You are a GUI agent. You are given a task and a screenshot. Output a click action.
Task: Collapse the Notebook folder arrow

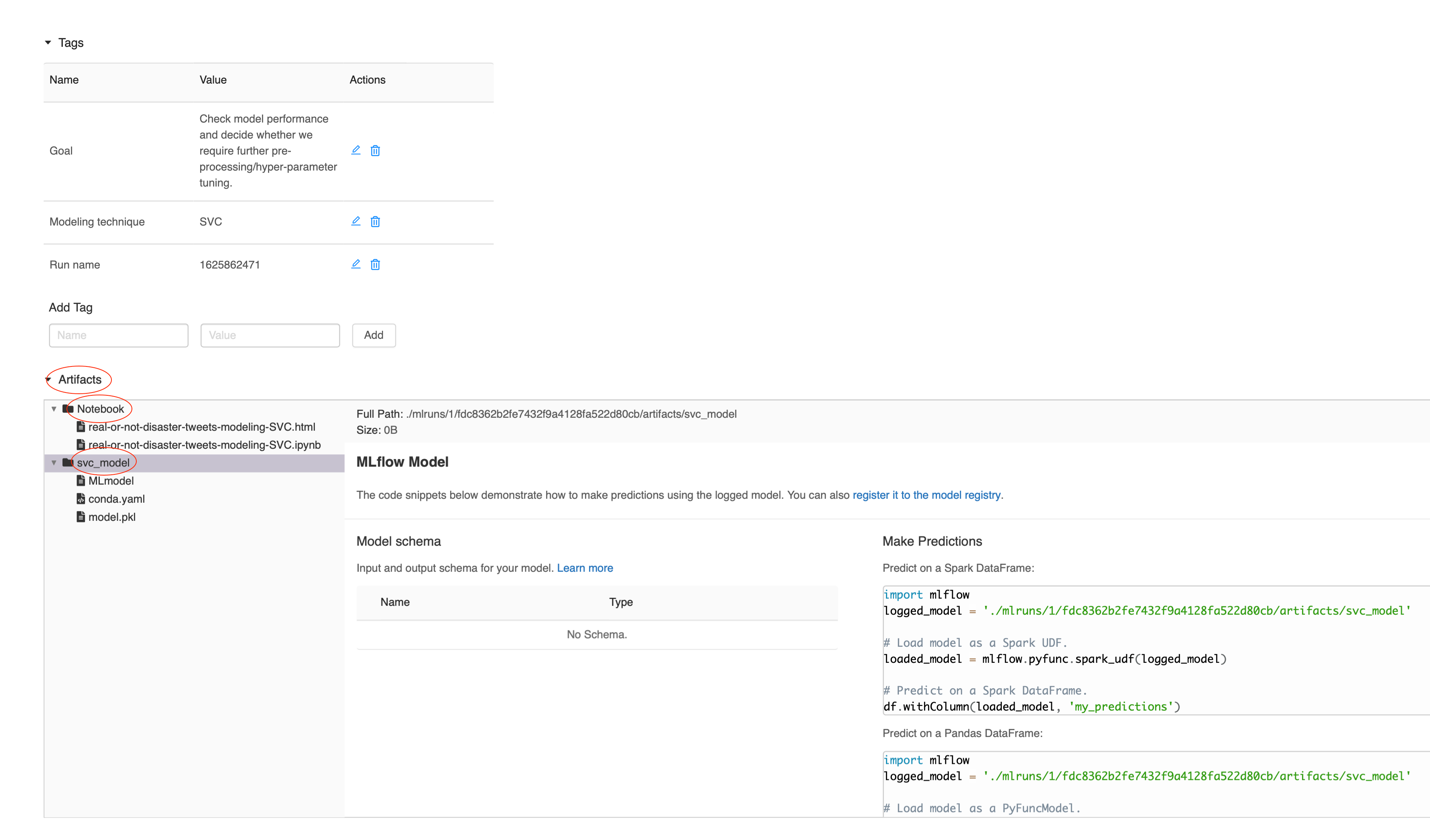coord(54,409)
